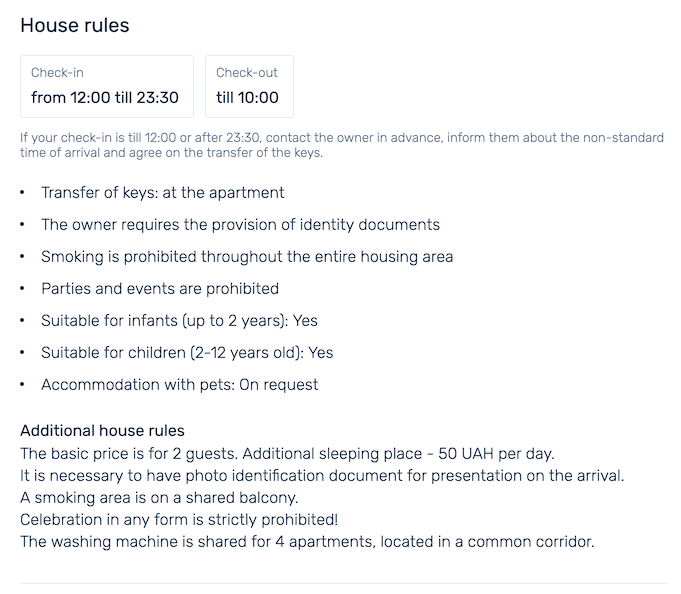
Task: Select the Check-in time box
Action: [107, 86]
